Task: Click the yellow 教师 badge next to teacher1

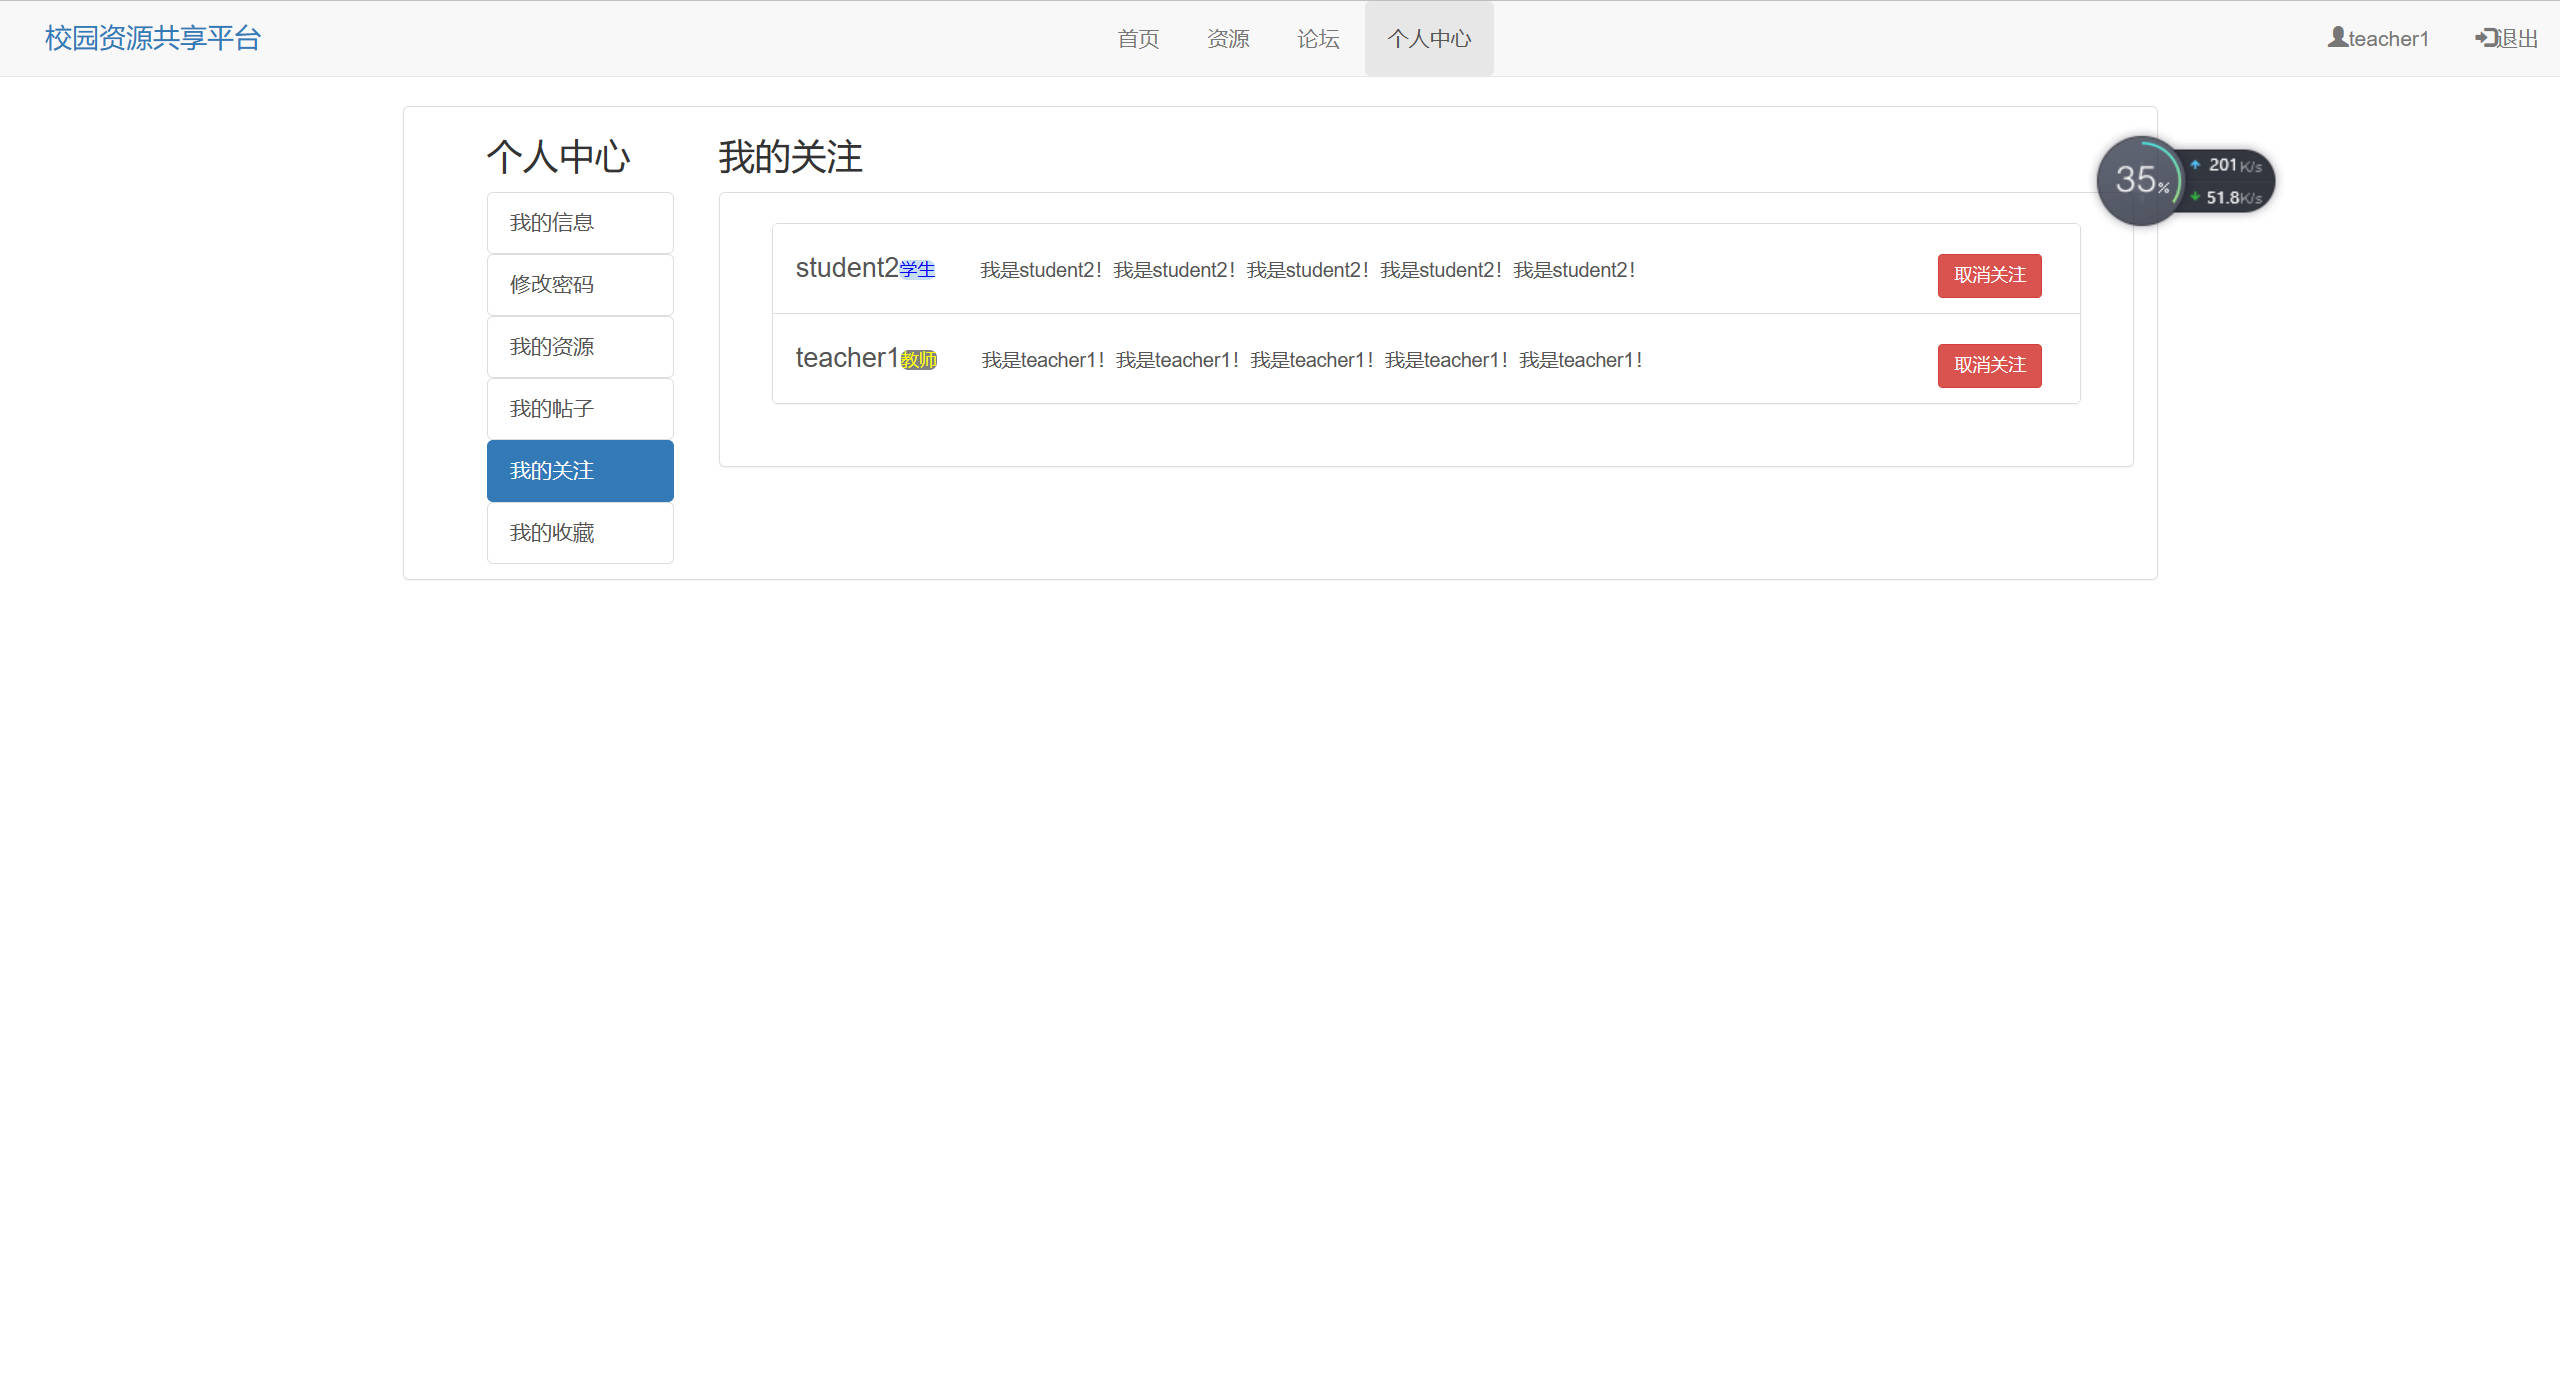Action: 919,360
